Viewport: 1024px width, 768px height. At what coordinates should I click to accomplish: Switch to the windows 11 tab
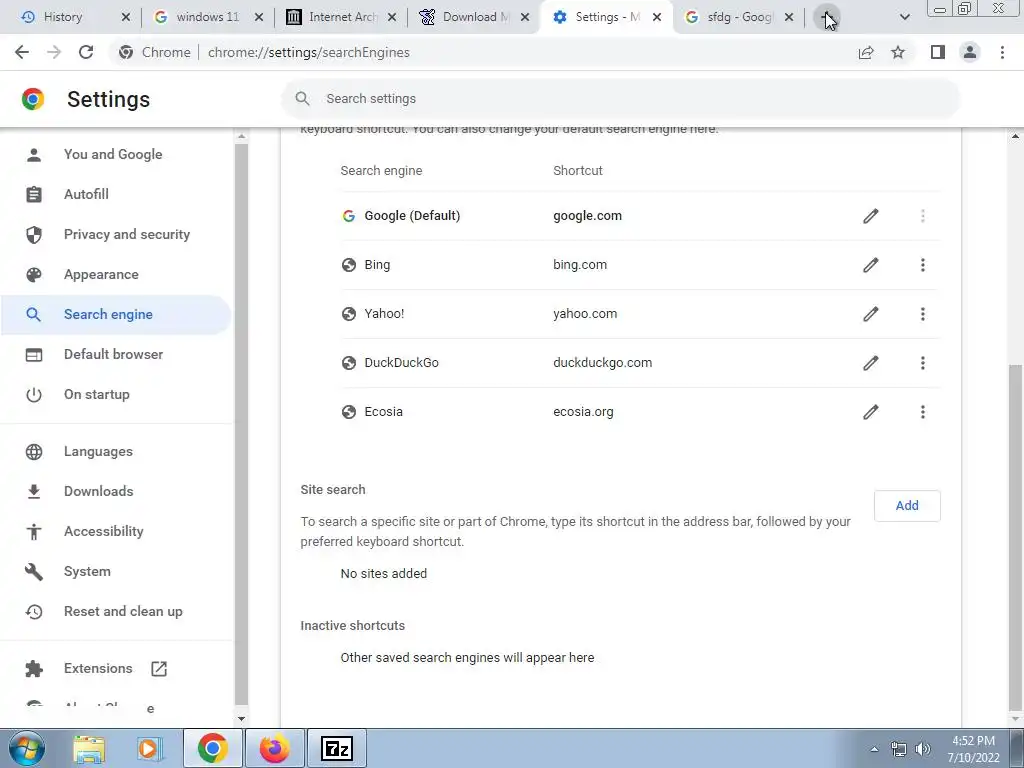[x=208, y=17]
